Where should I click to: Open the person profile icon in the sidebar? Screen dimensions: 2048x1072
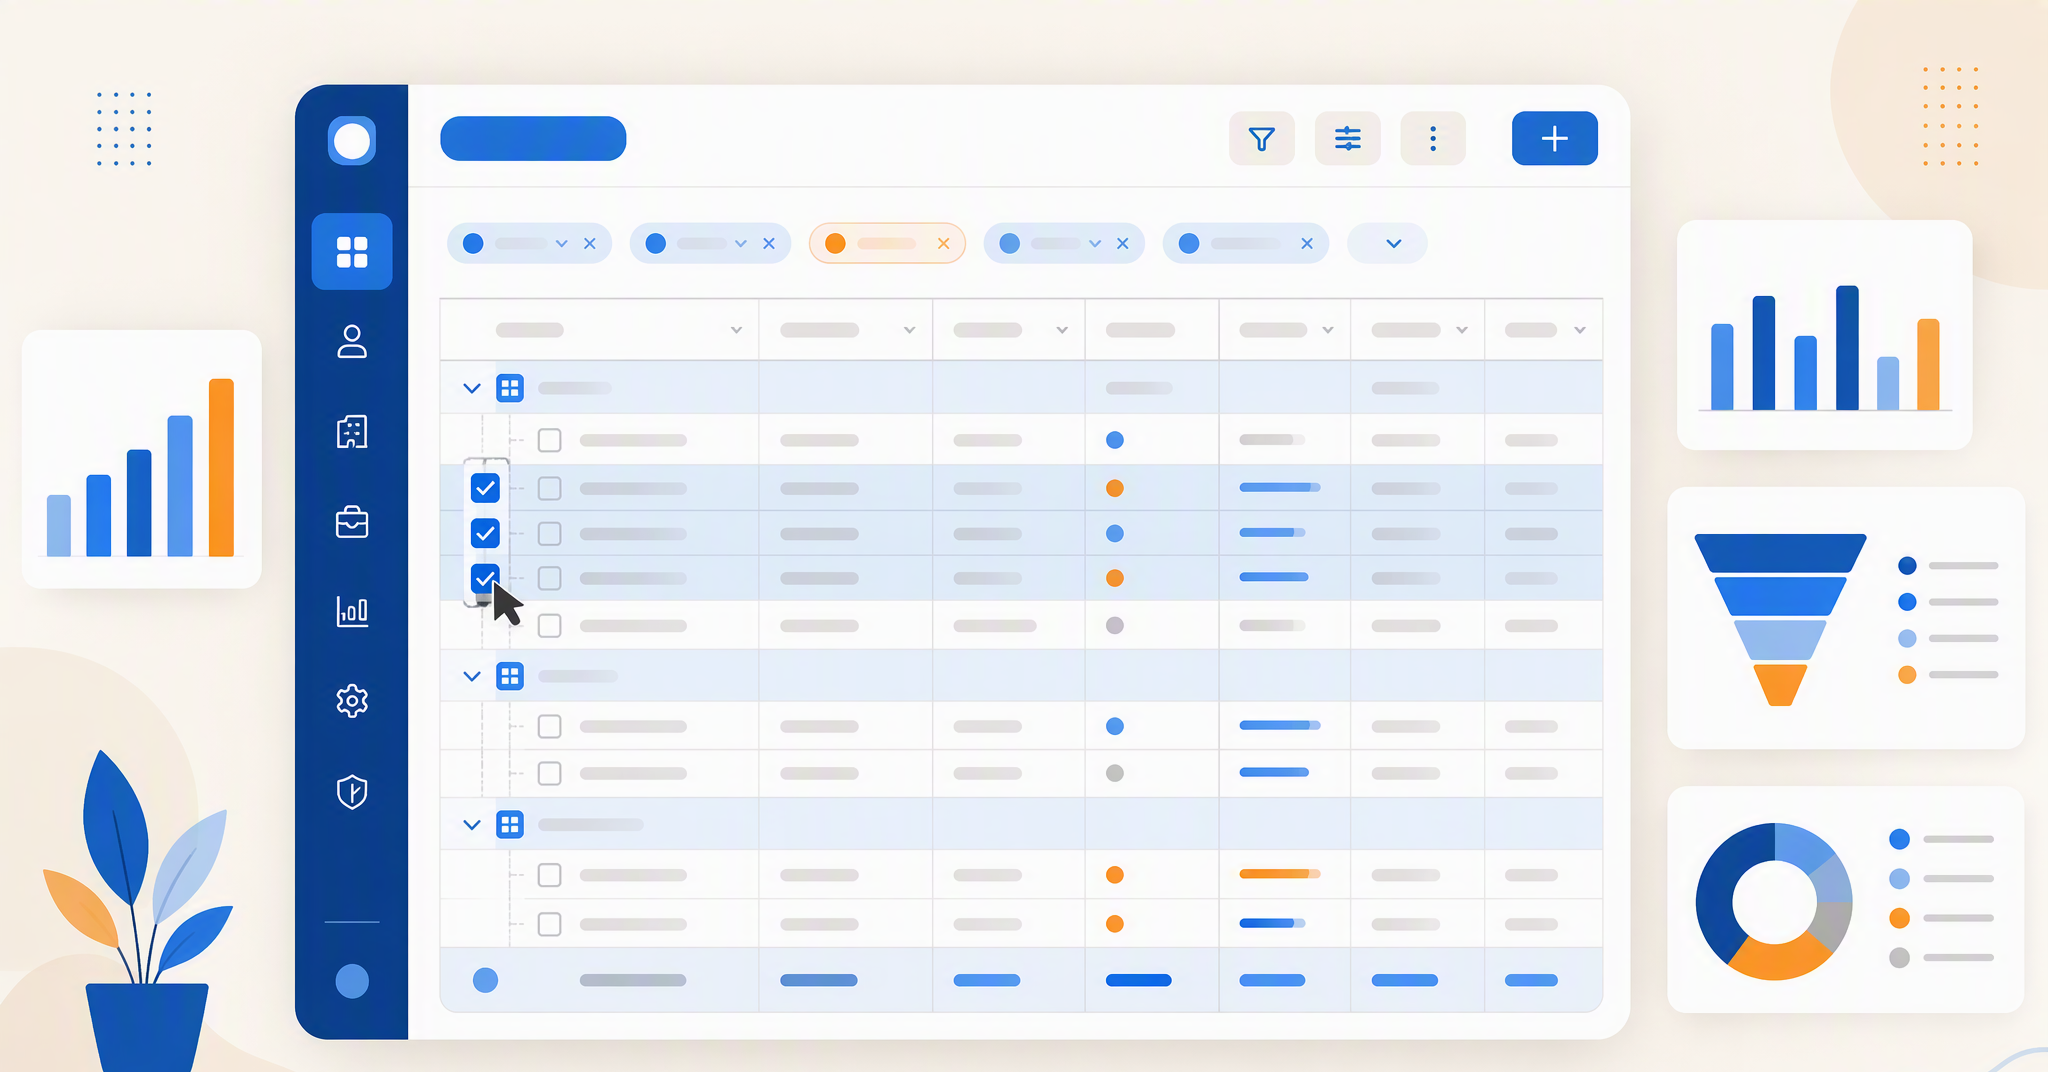352,341
